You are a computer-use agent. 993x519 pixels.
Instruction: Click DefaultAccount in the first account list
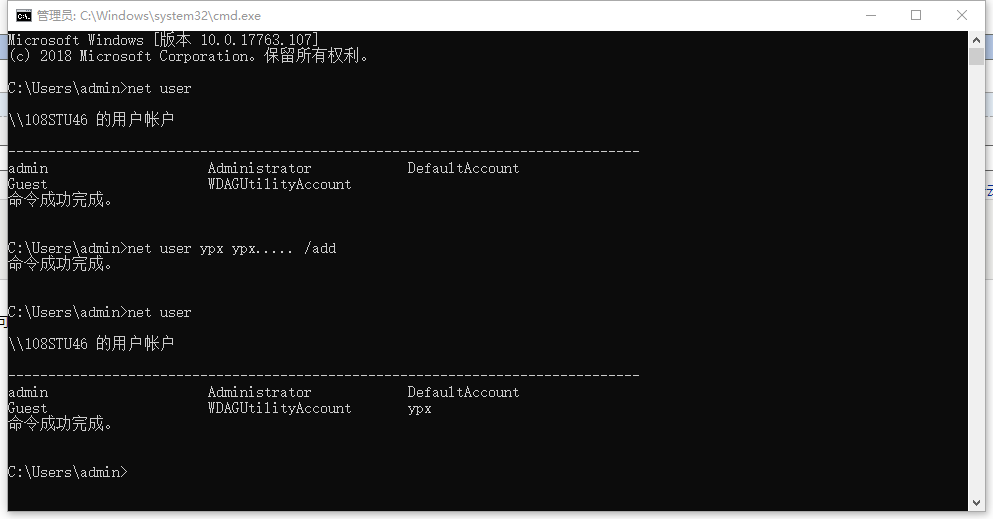click(463, 168)
